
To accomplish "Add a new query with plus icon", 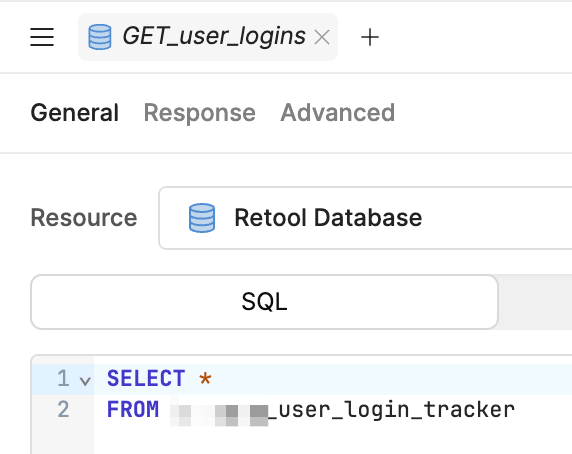I will point(370,37).
